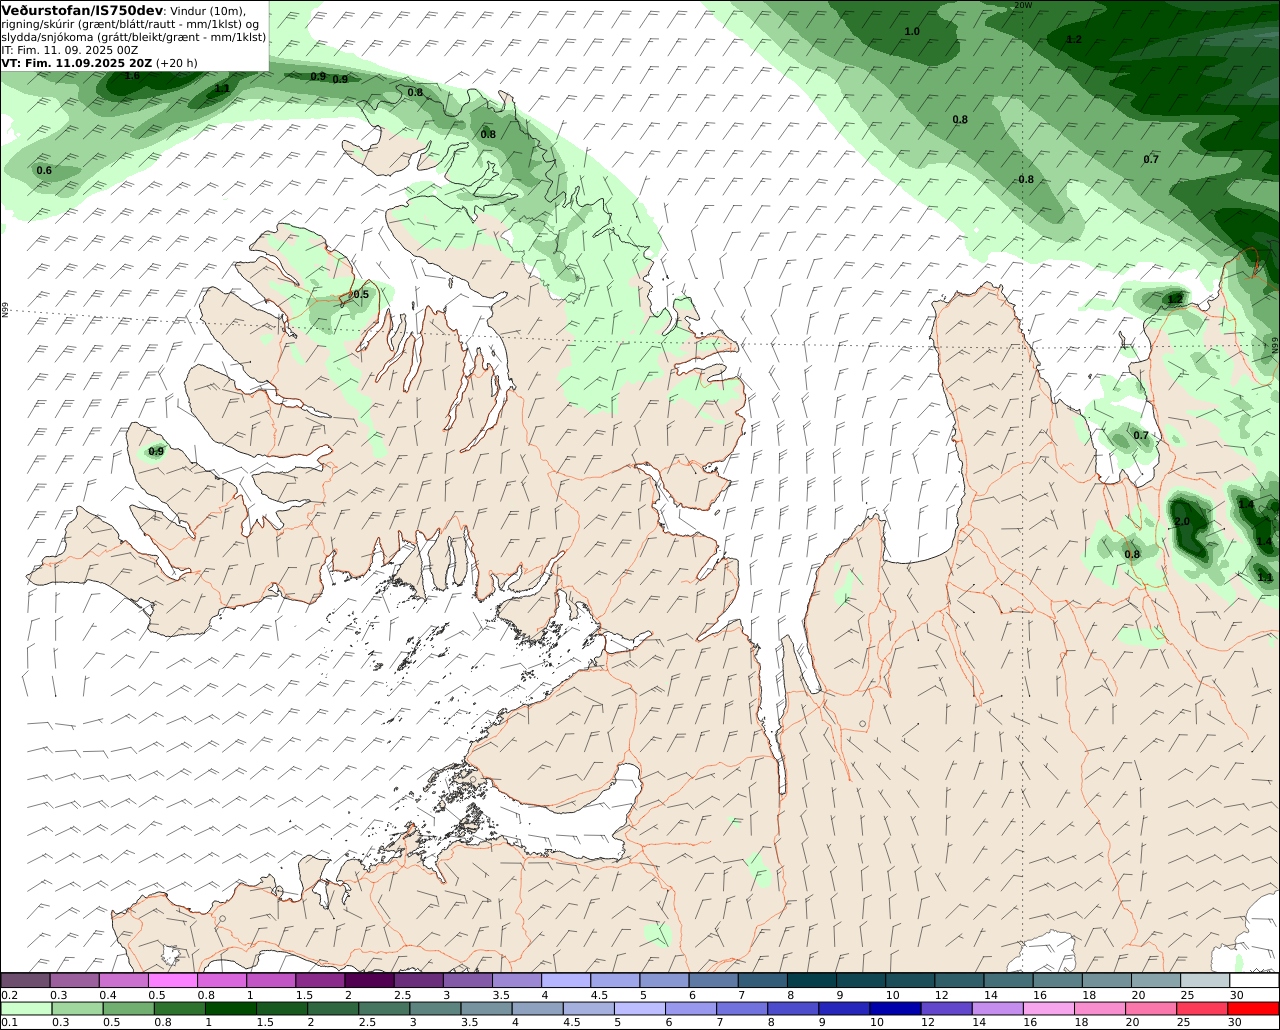Click the 0.5 precipitation value on the map

coord(361,294)
